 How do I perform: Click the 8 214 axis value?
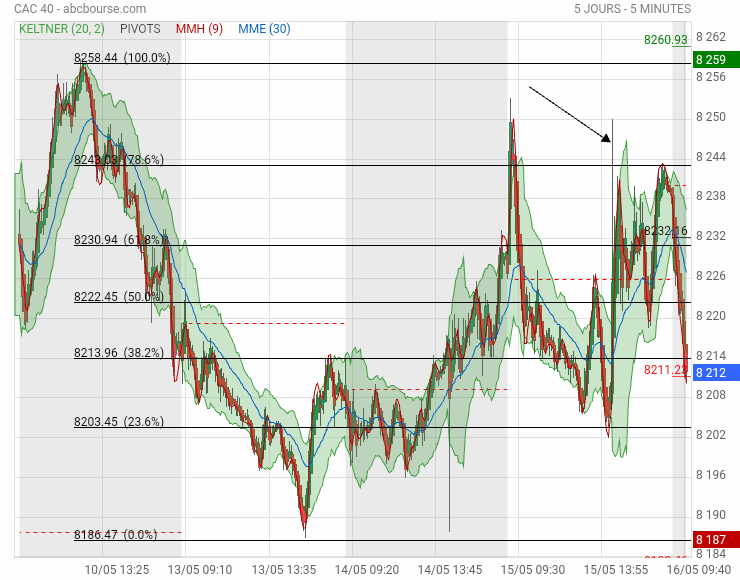(711, 355)
